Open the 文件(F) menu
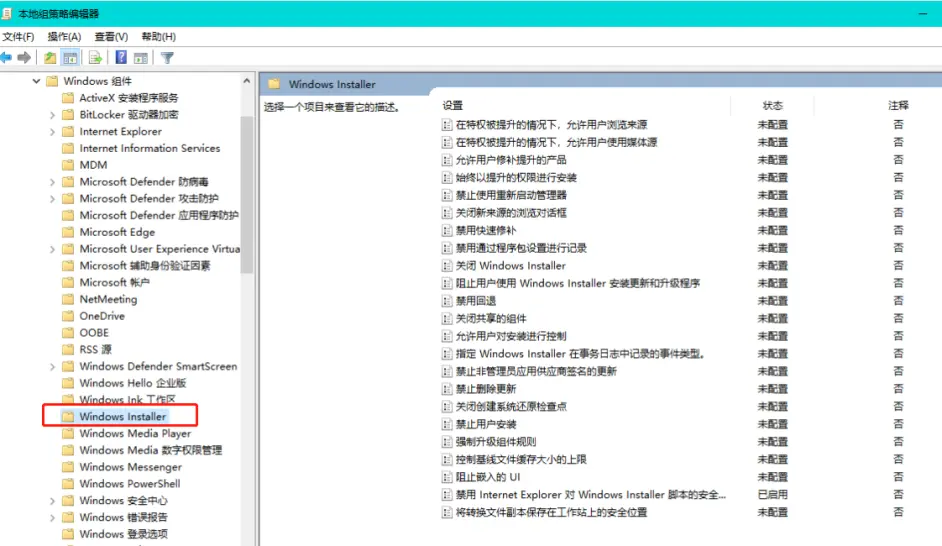This screenshot has width=942, height=546. coord(18,37)
